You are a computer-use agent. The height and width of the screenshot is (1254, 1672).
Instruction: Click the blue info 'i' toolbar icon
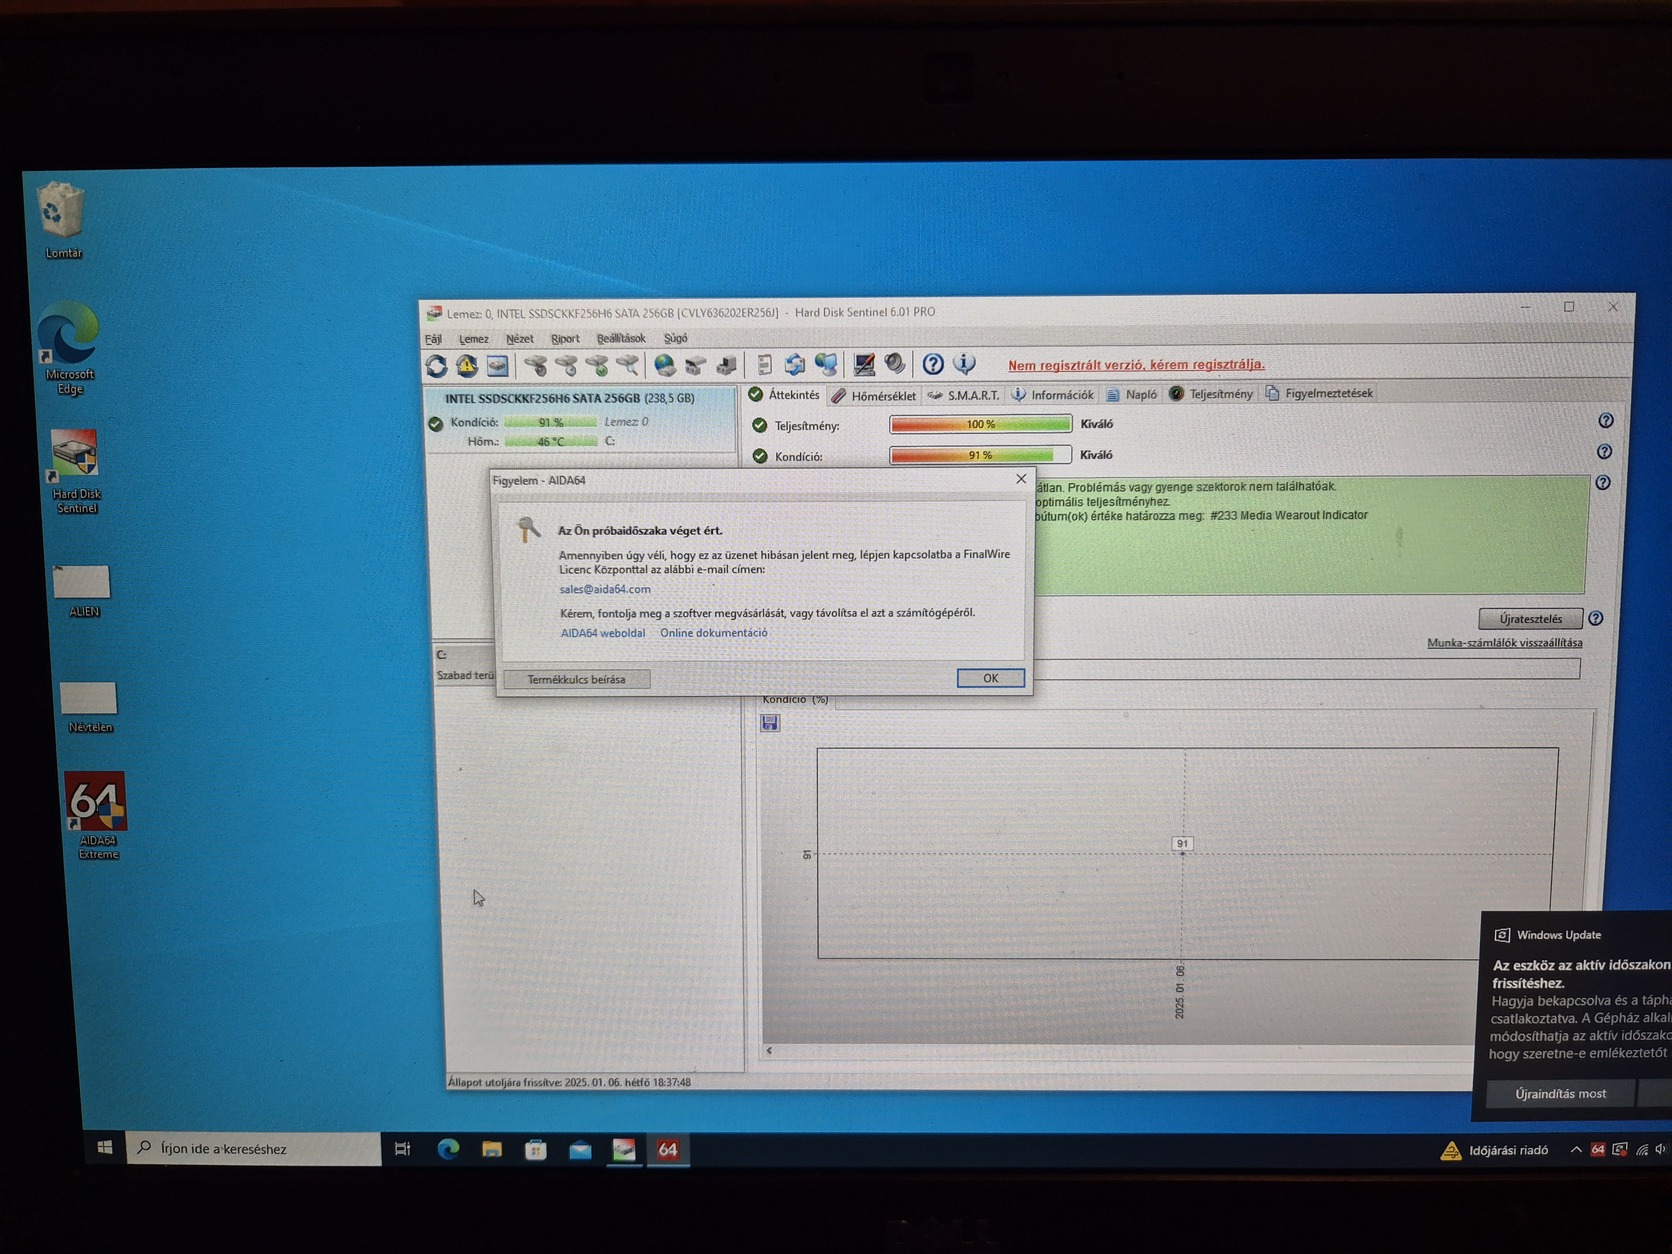(x=964, y=364)
